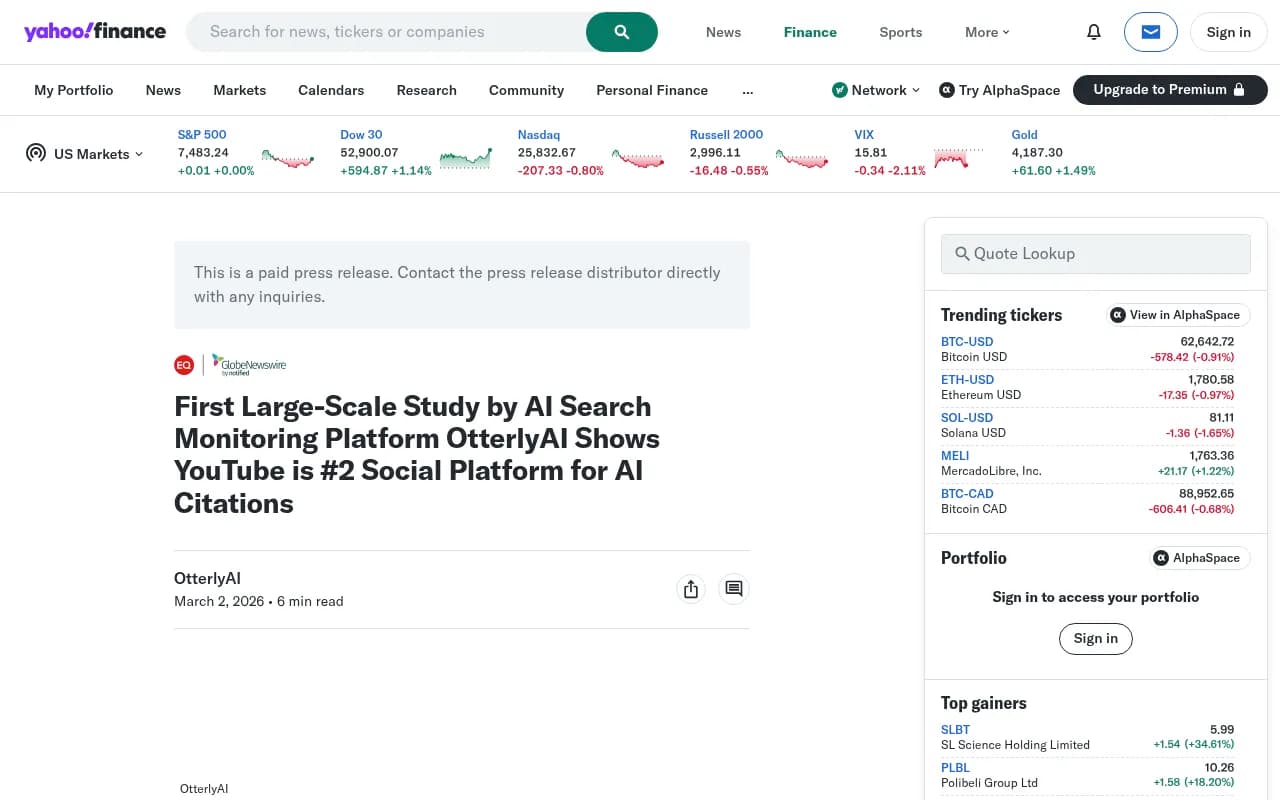
Task: Click the article headline text
Action: tap(417, 455)
